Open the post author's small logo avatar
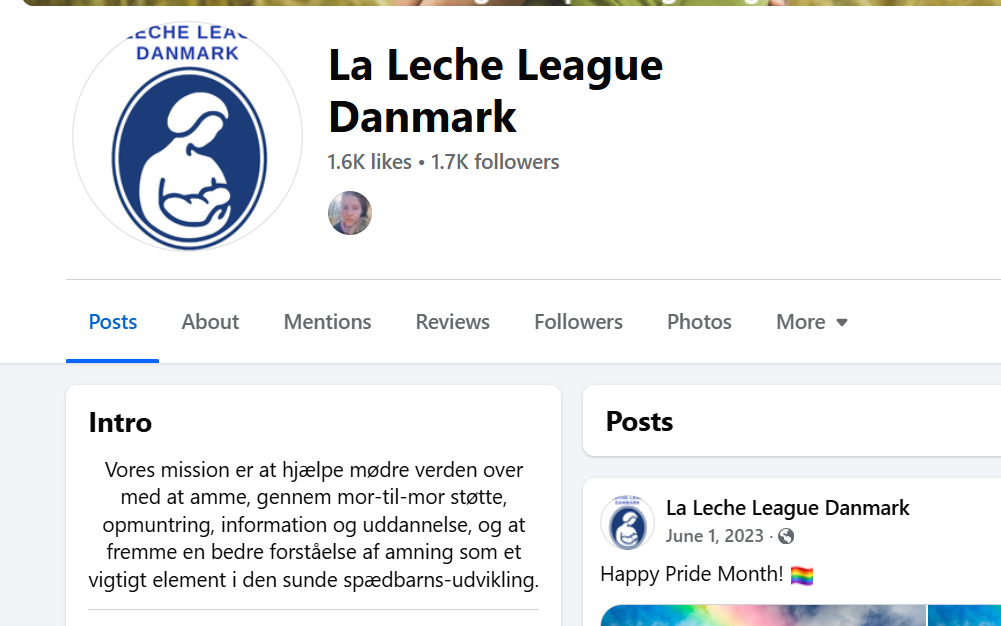 [628, 523]
